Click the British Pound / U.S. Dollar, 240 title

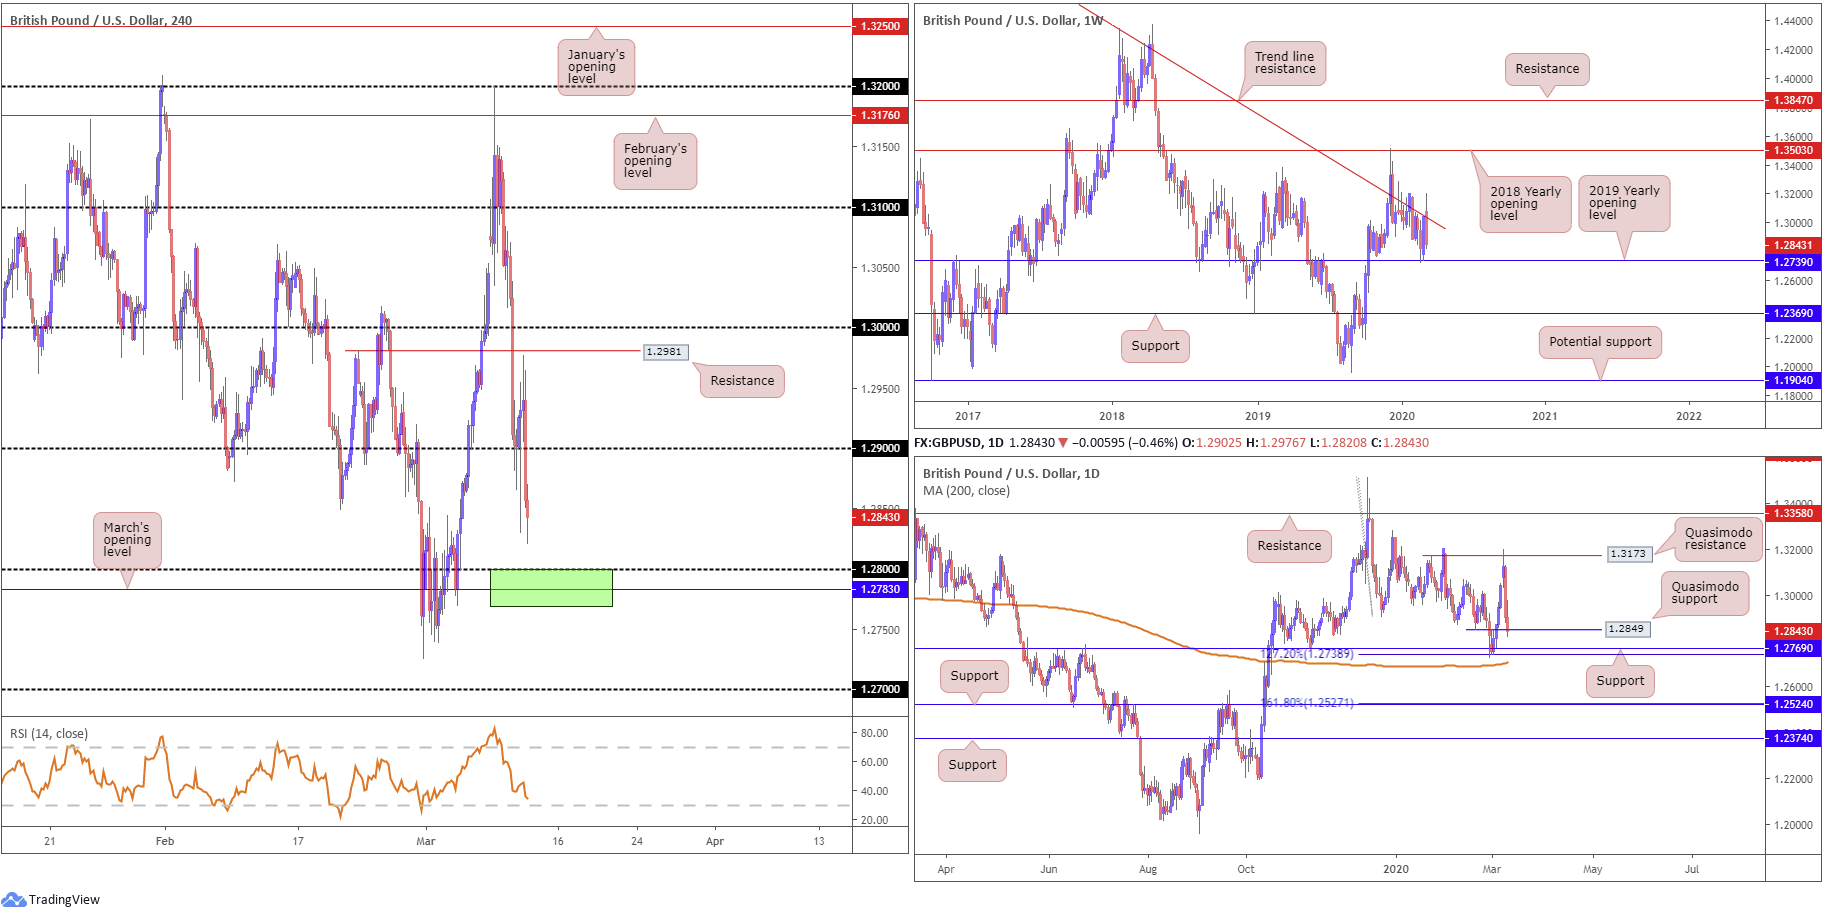tap(101, 20)
